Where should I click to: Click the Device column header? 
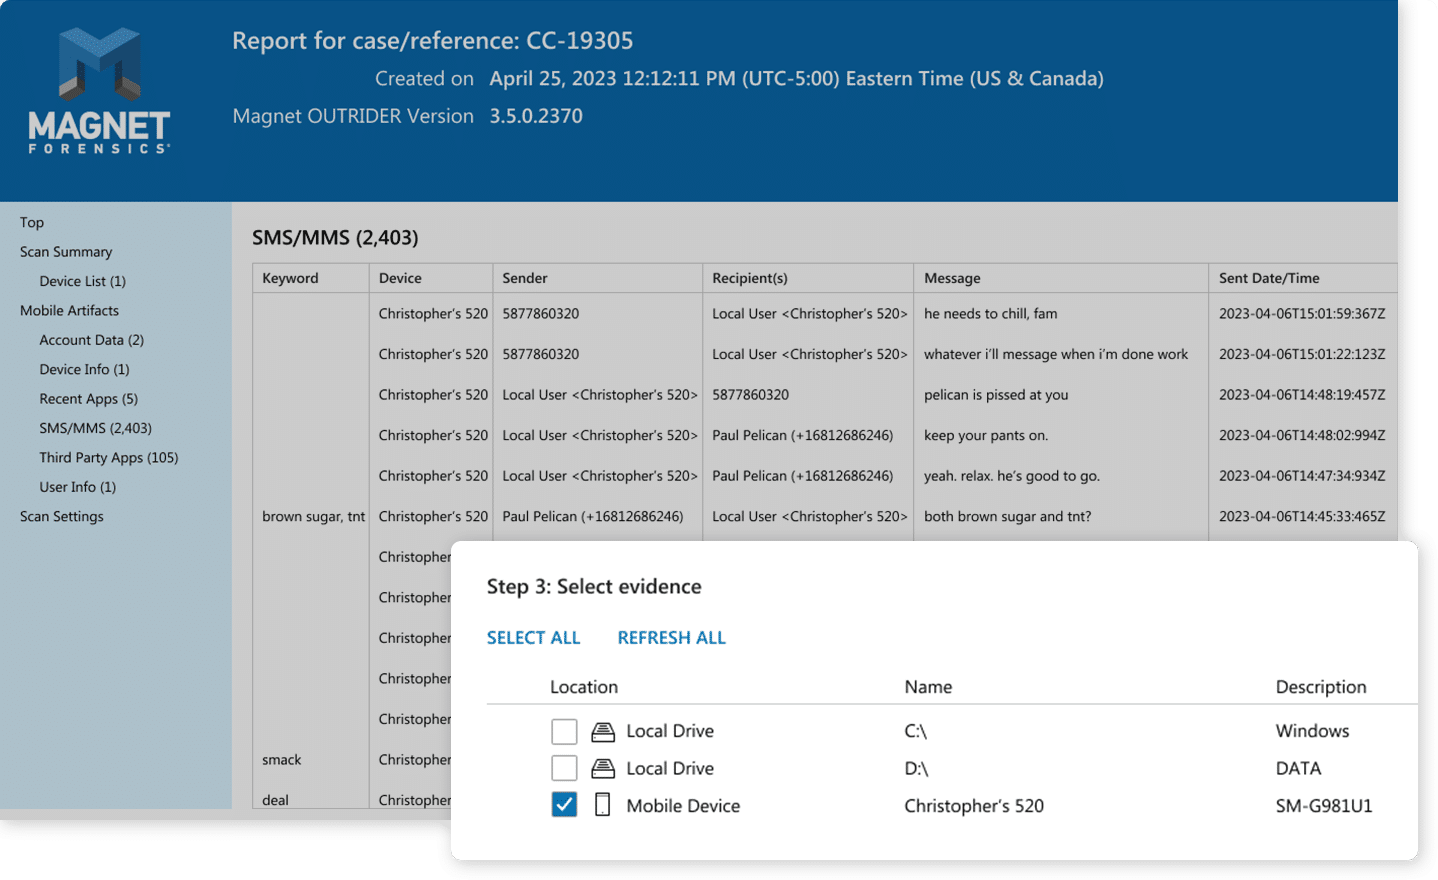pyautogui.click(x=400, y=278)
